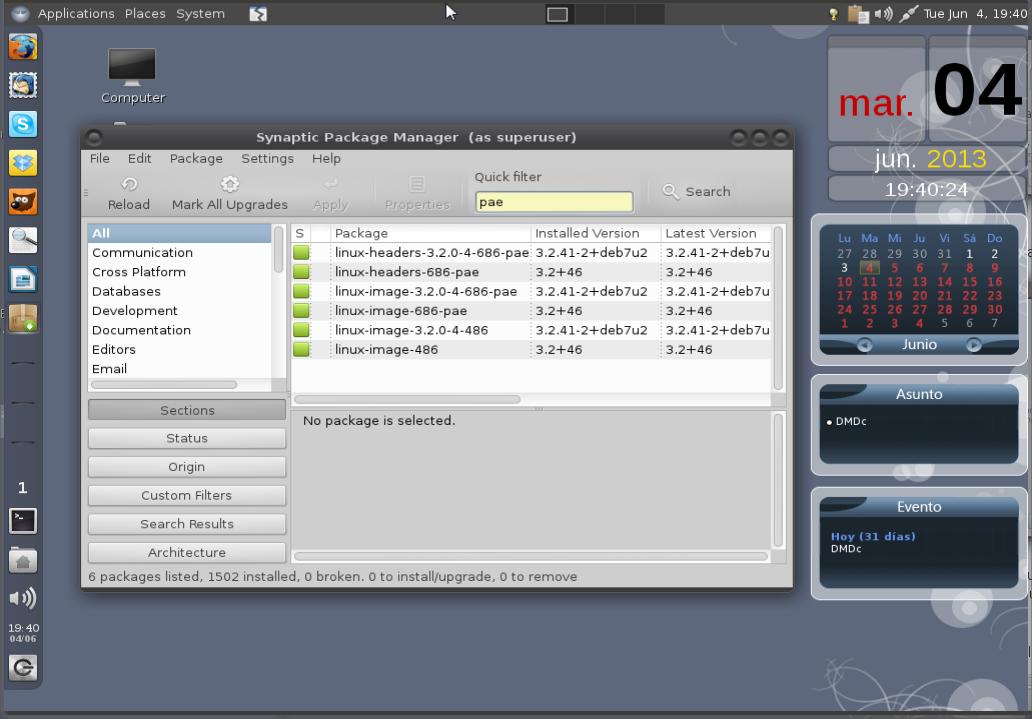Open the Settings menu
The image size is (1032, 719).
(267, 158)
